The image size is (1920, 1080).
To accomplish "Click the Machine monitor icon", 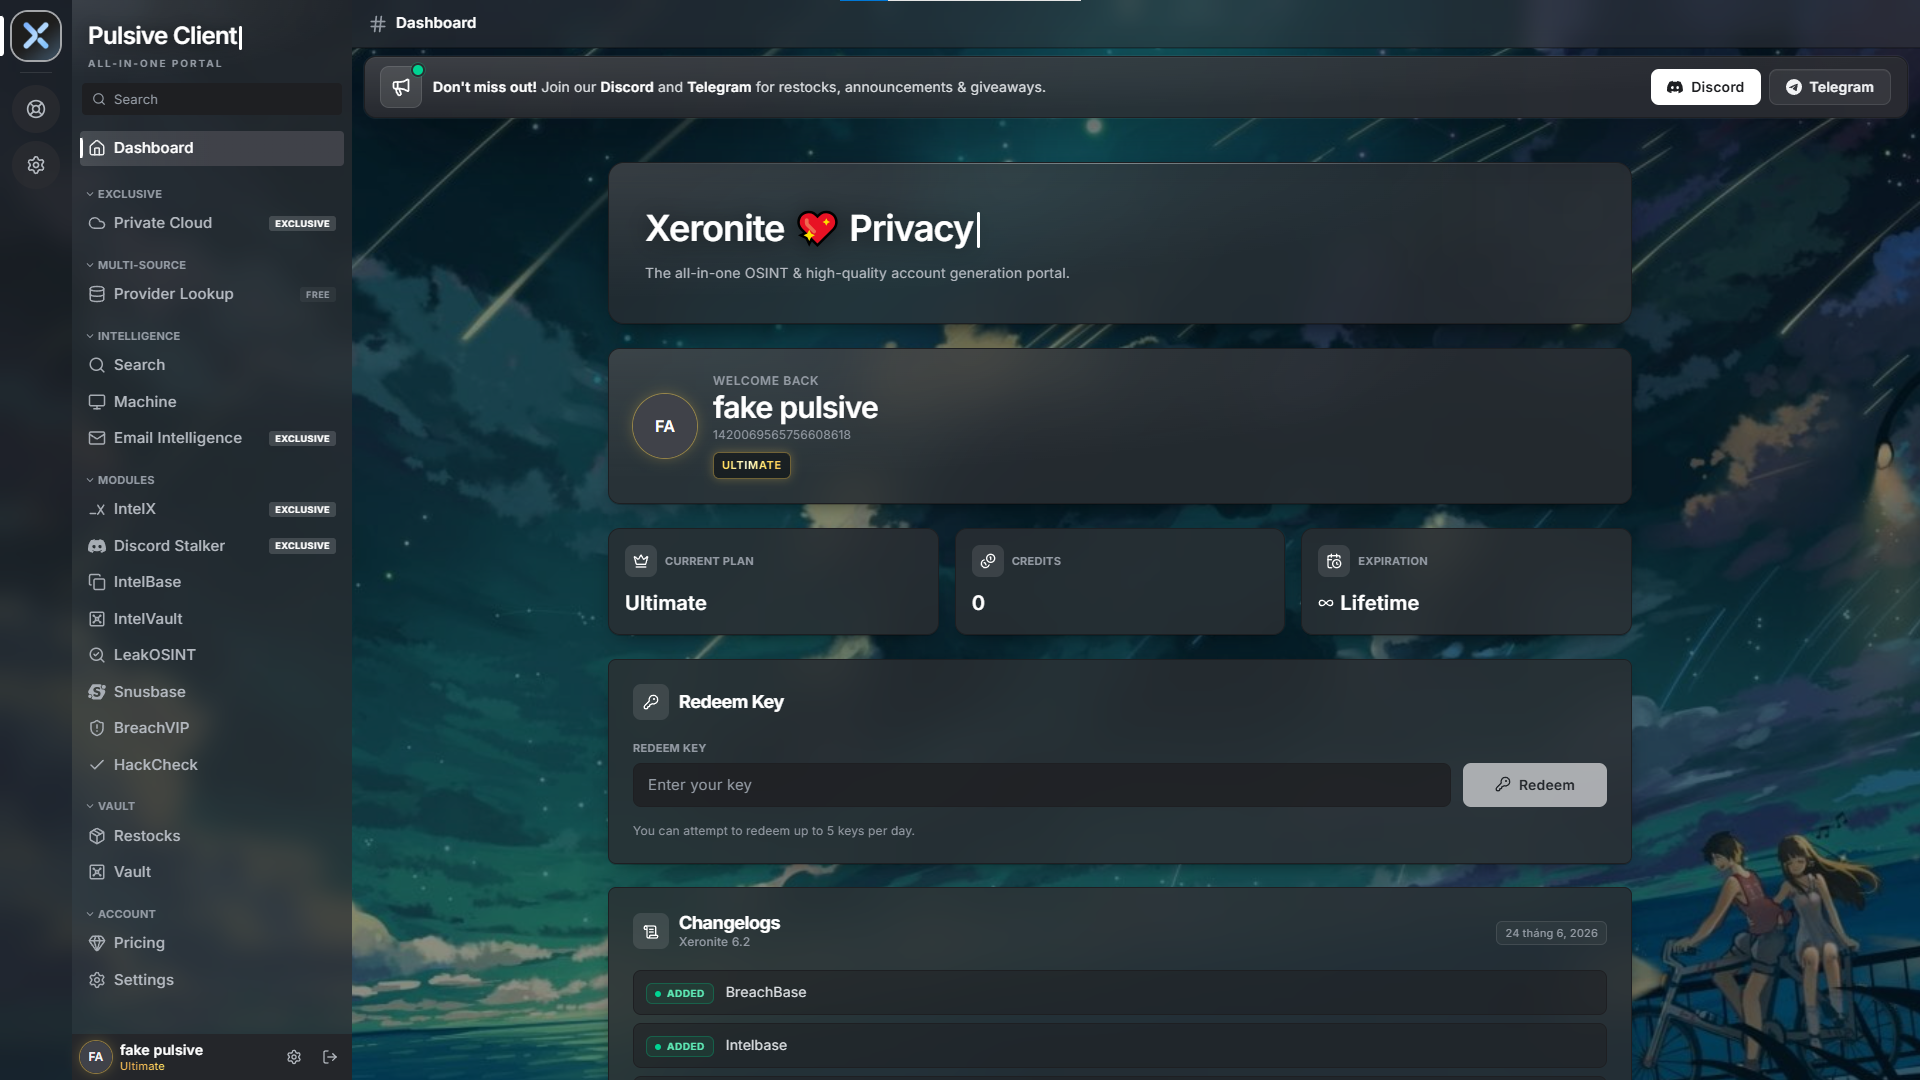I will [97, 402].
